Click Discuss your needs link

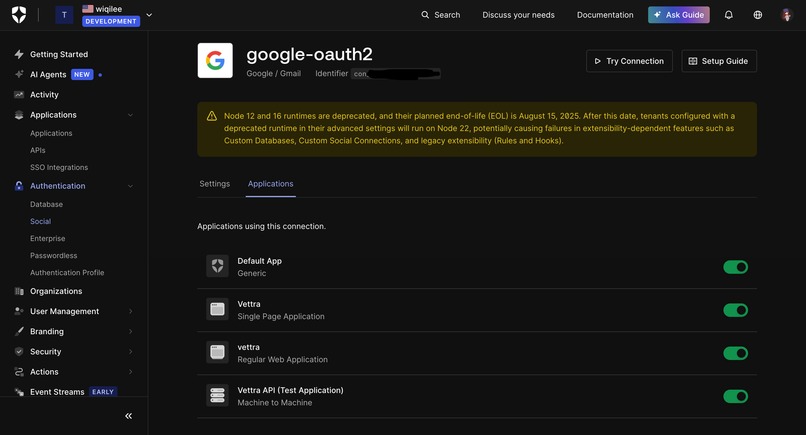coord(518,15)
